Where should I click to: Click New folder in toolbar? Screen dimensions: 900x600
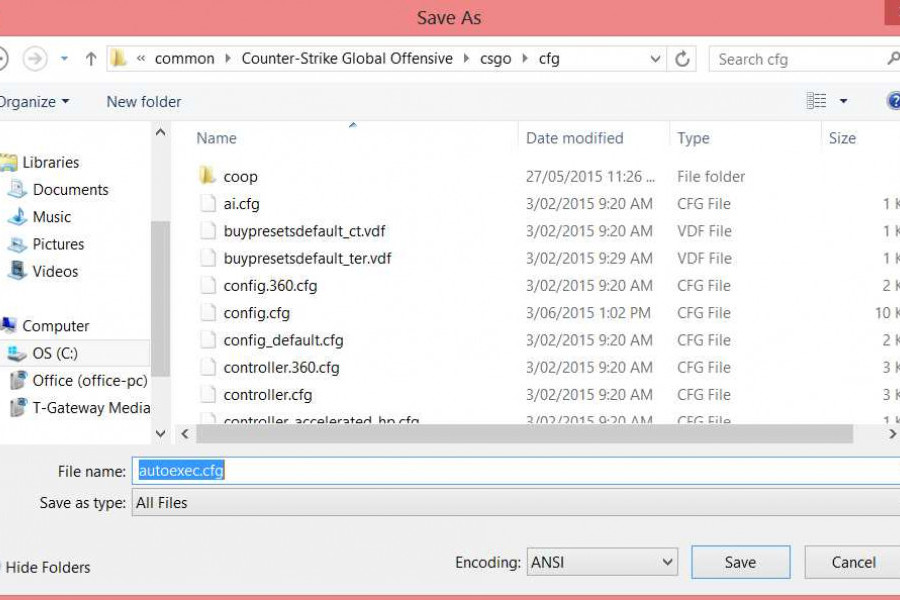144,101
